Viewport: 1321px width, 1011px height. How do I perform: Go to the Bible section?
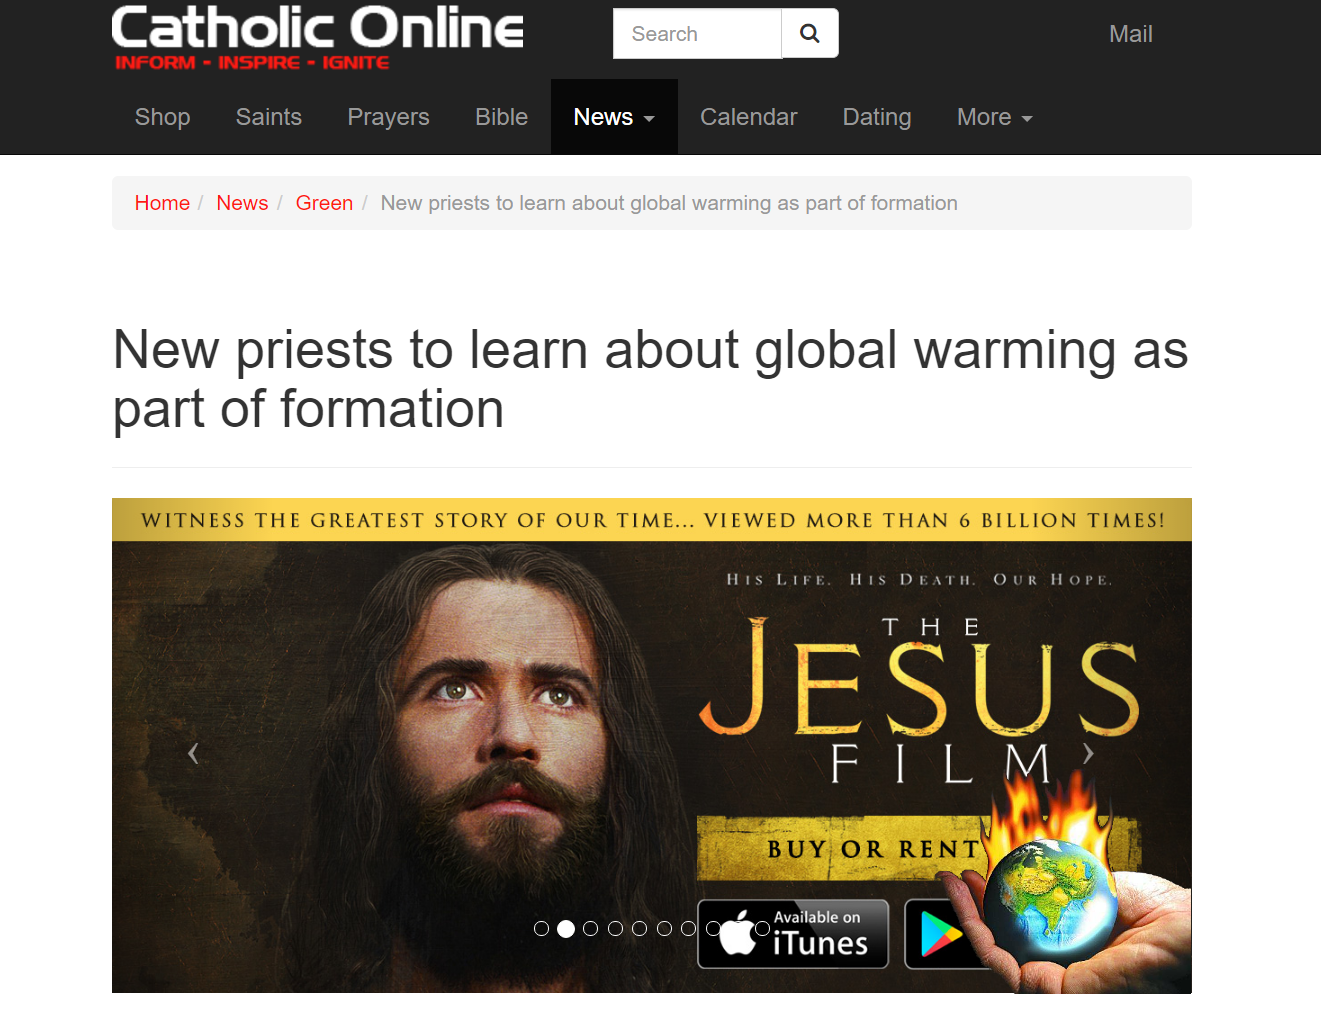(x=501, y=117)
